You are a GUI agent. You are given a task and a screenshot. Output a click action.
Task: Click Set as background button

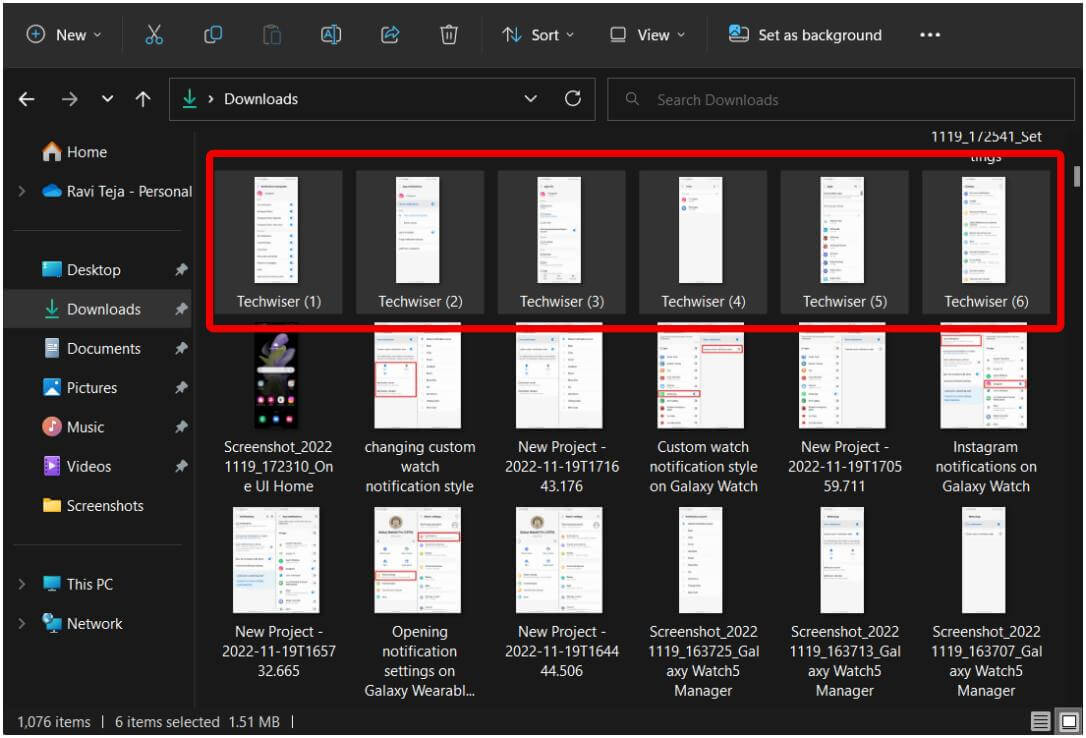point(805,35)
